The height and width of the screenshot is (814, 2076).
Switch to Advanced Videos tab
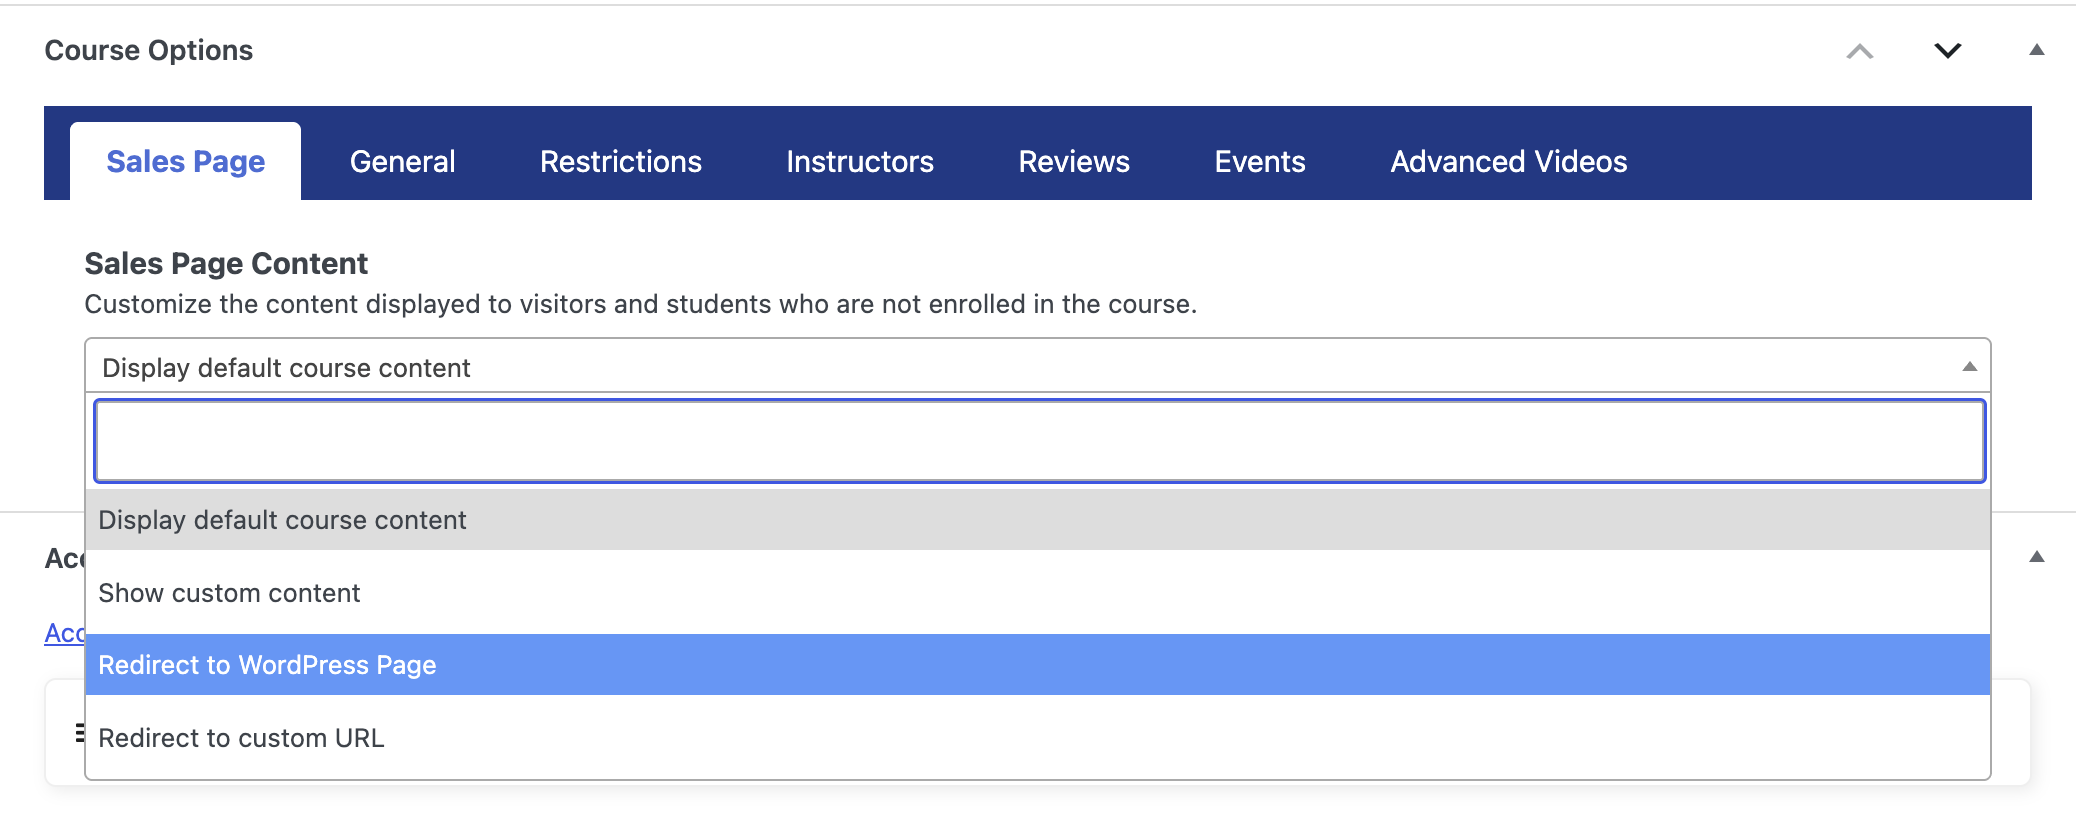1508,161
